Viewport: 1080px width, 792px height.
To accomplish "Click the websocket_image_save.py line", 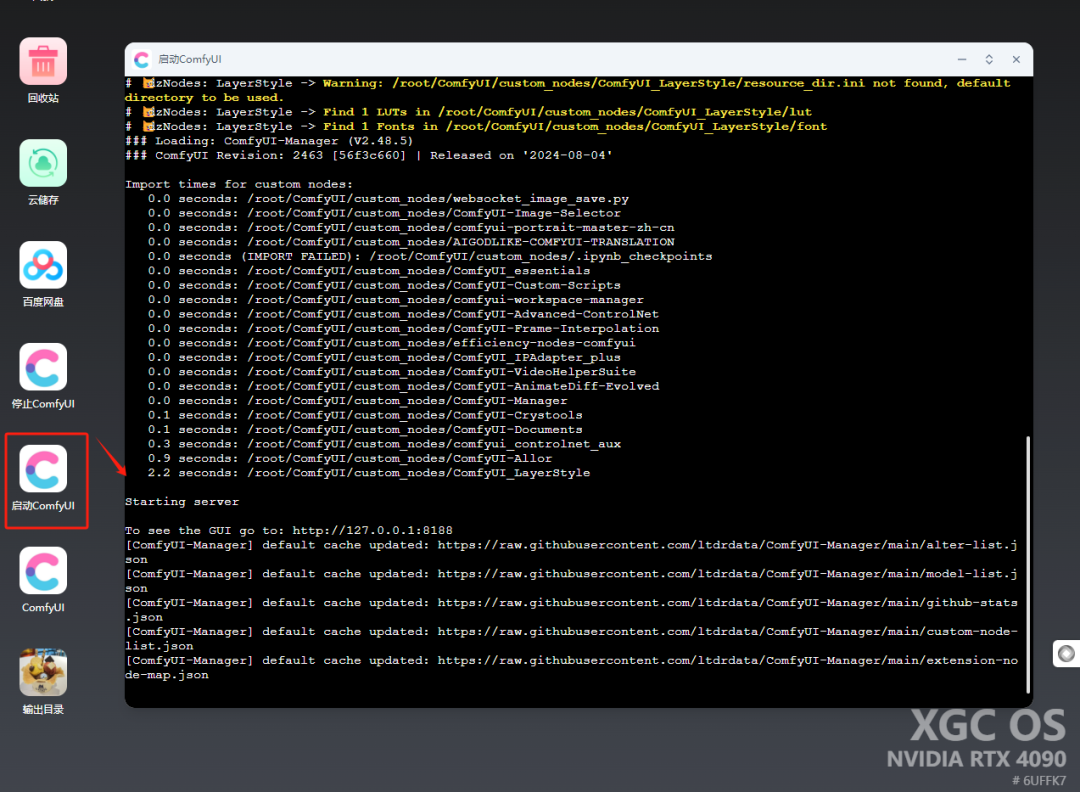I will pyautogui.click(x=388, y=198).
